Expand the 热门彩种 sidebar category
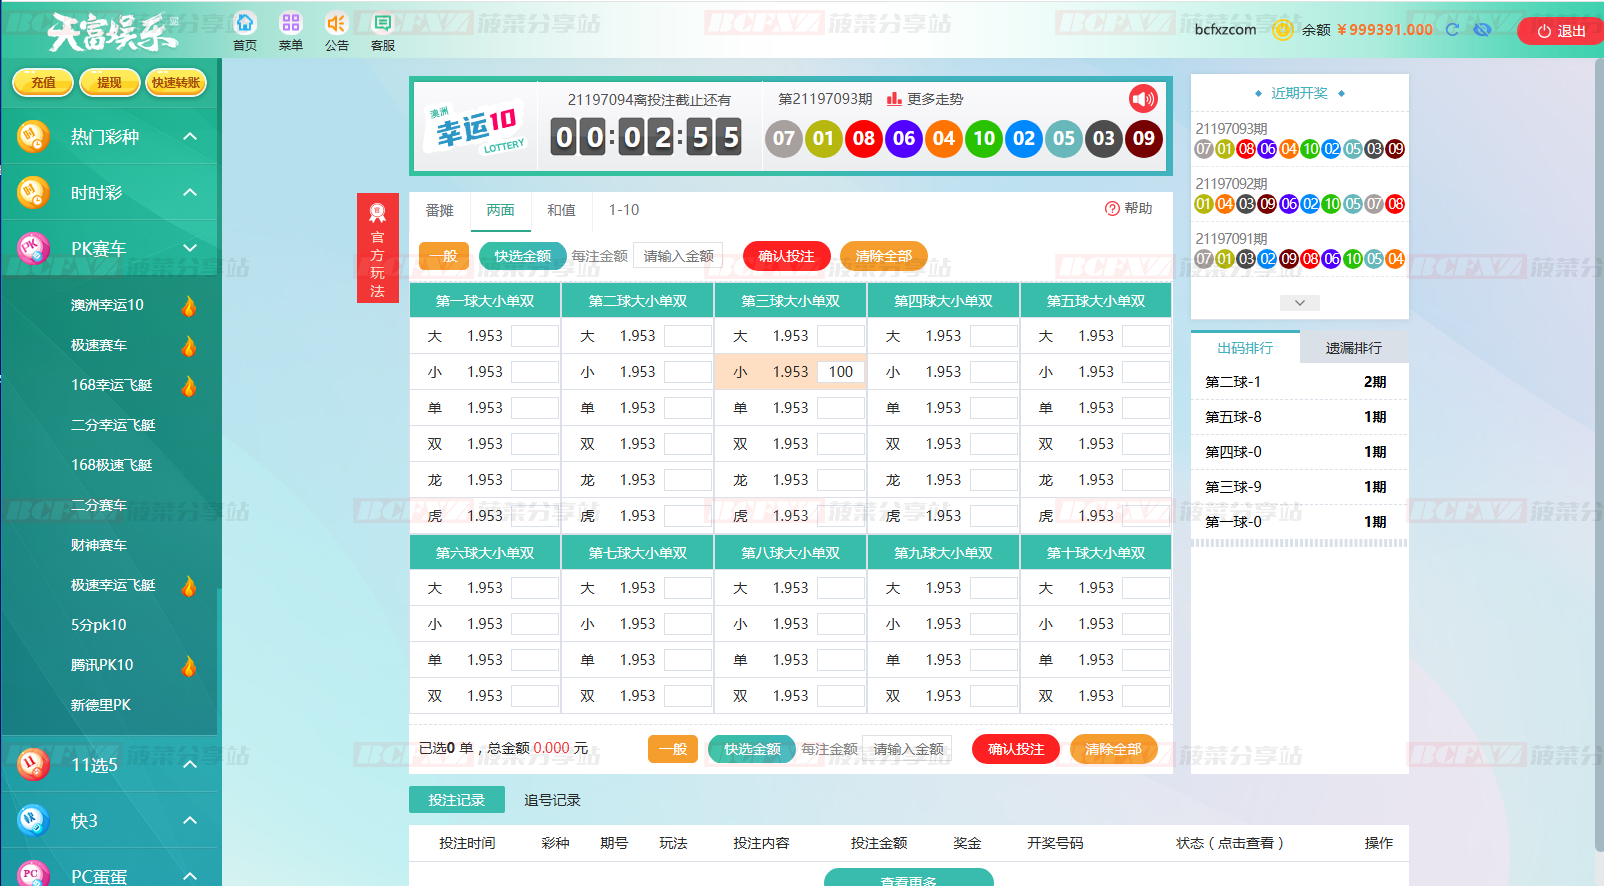The image size is (1604, 886). pos(190,136)
